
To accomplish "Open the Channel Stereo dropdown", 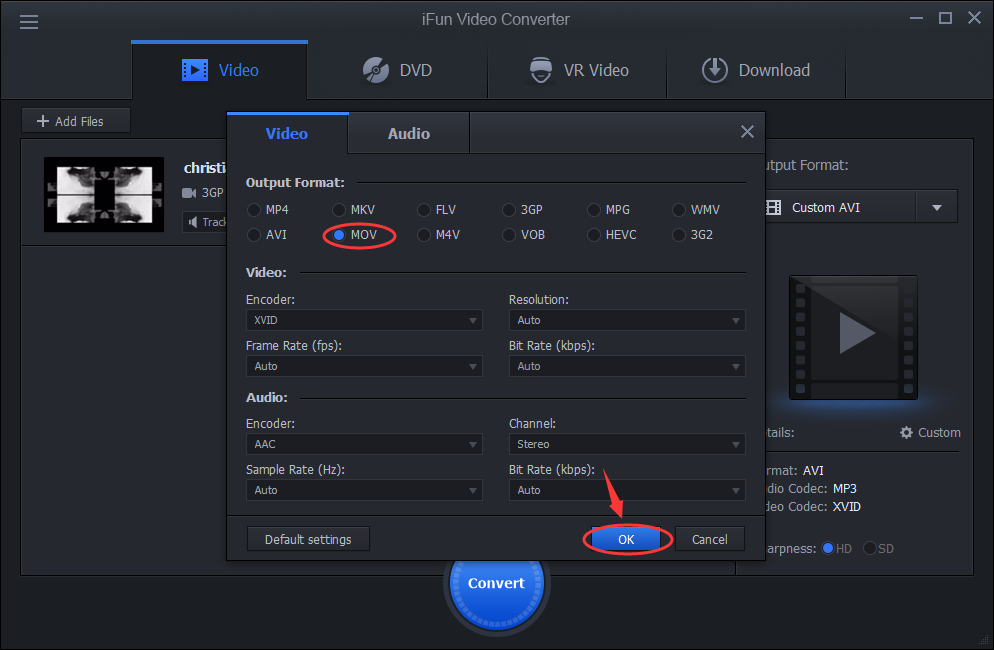I will pos(627,444).
